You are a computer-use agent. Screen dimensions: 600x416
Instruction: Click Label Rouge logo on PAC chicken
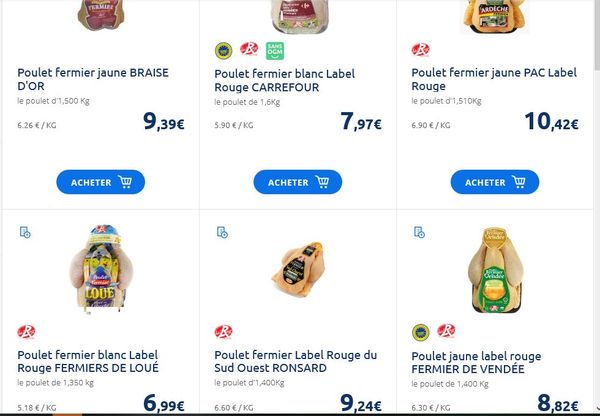click(x=421, y=50)
